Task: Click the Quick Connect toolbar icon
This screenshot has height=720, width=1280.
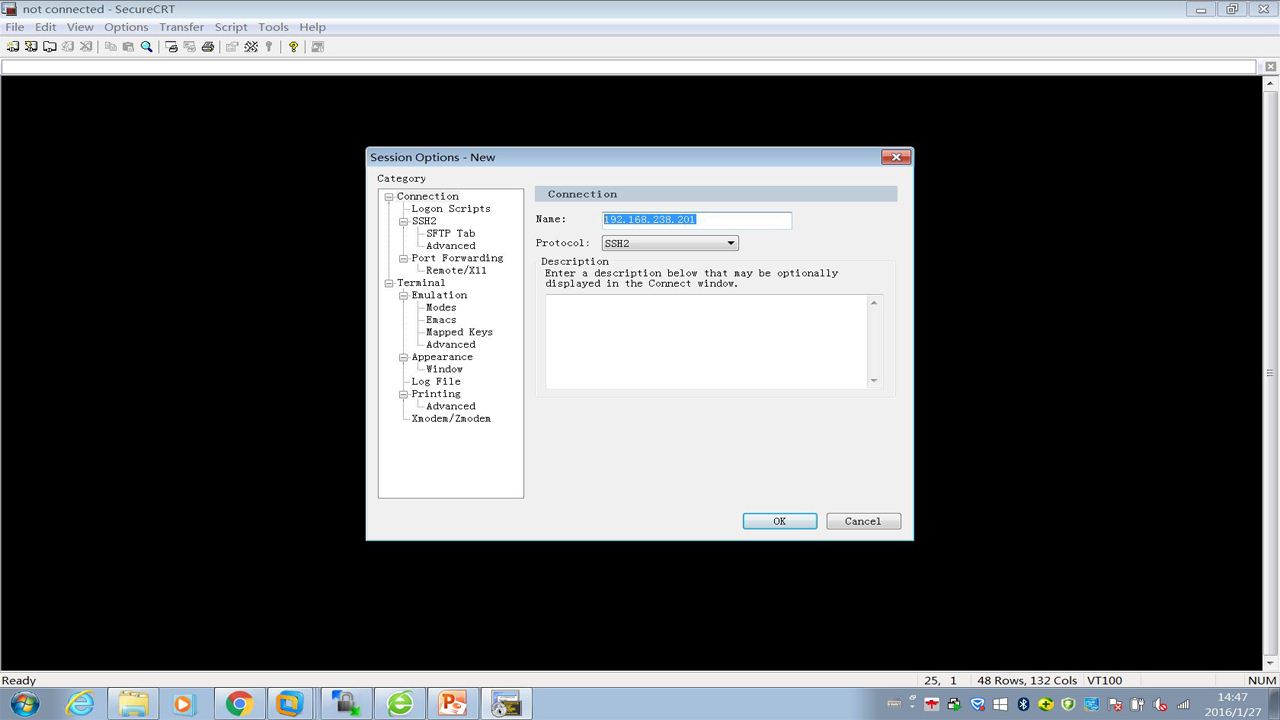Action: click(x=31, y=46)
